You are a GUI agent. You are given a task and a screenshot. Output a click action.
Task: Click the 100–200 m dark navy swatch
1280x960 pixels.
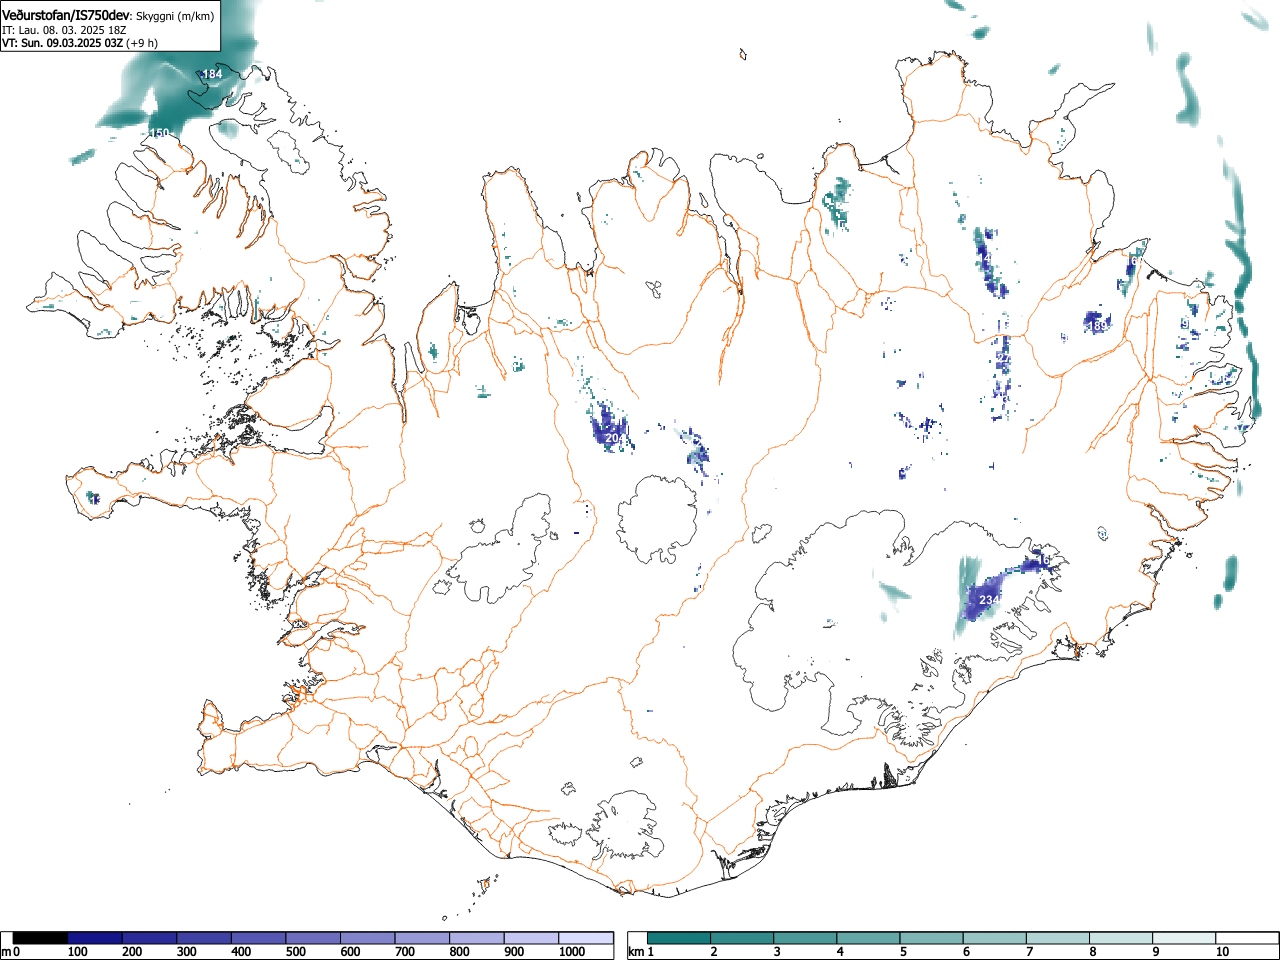coord(95,938)
